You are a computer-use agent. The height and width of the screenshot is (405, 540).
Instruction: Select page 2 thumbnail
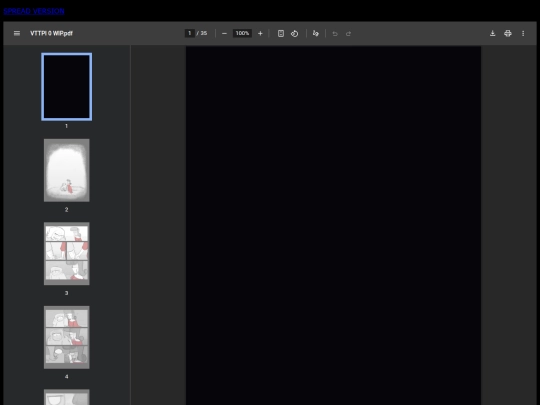click(x=66, y=170)
